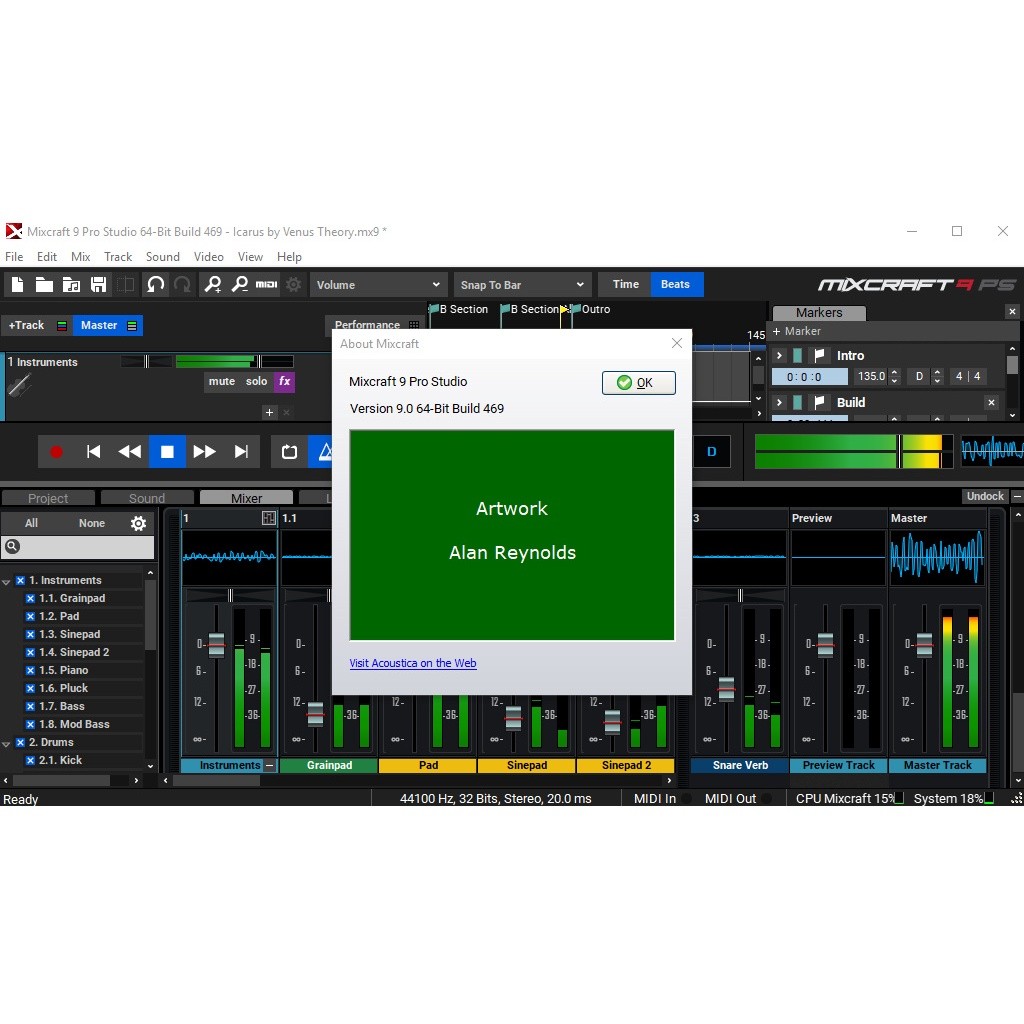Click the Save Project icon
Screen dimensions: 1024x1024
(x=98, y=284)
